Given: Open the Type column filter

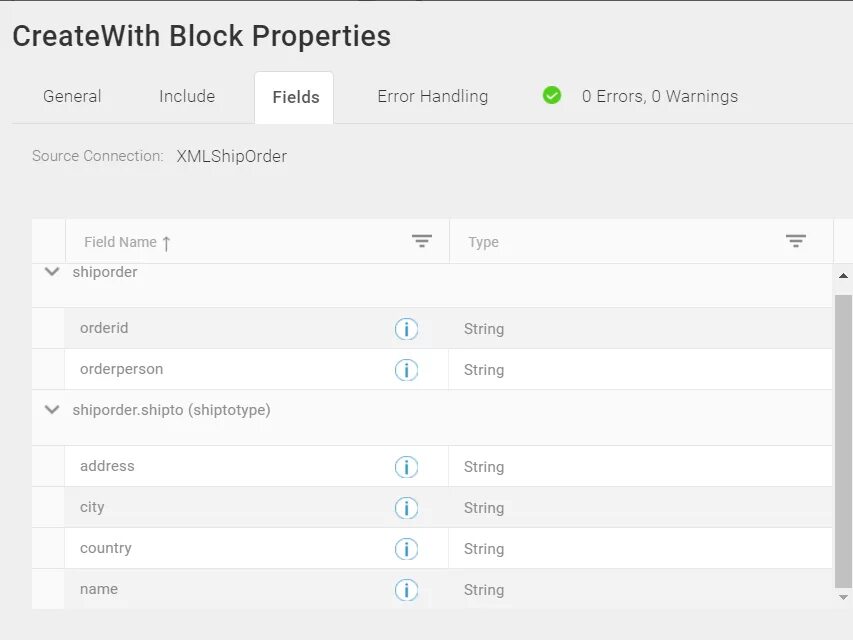Looking at the screenshot, I should pos(796,242).
